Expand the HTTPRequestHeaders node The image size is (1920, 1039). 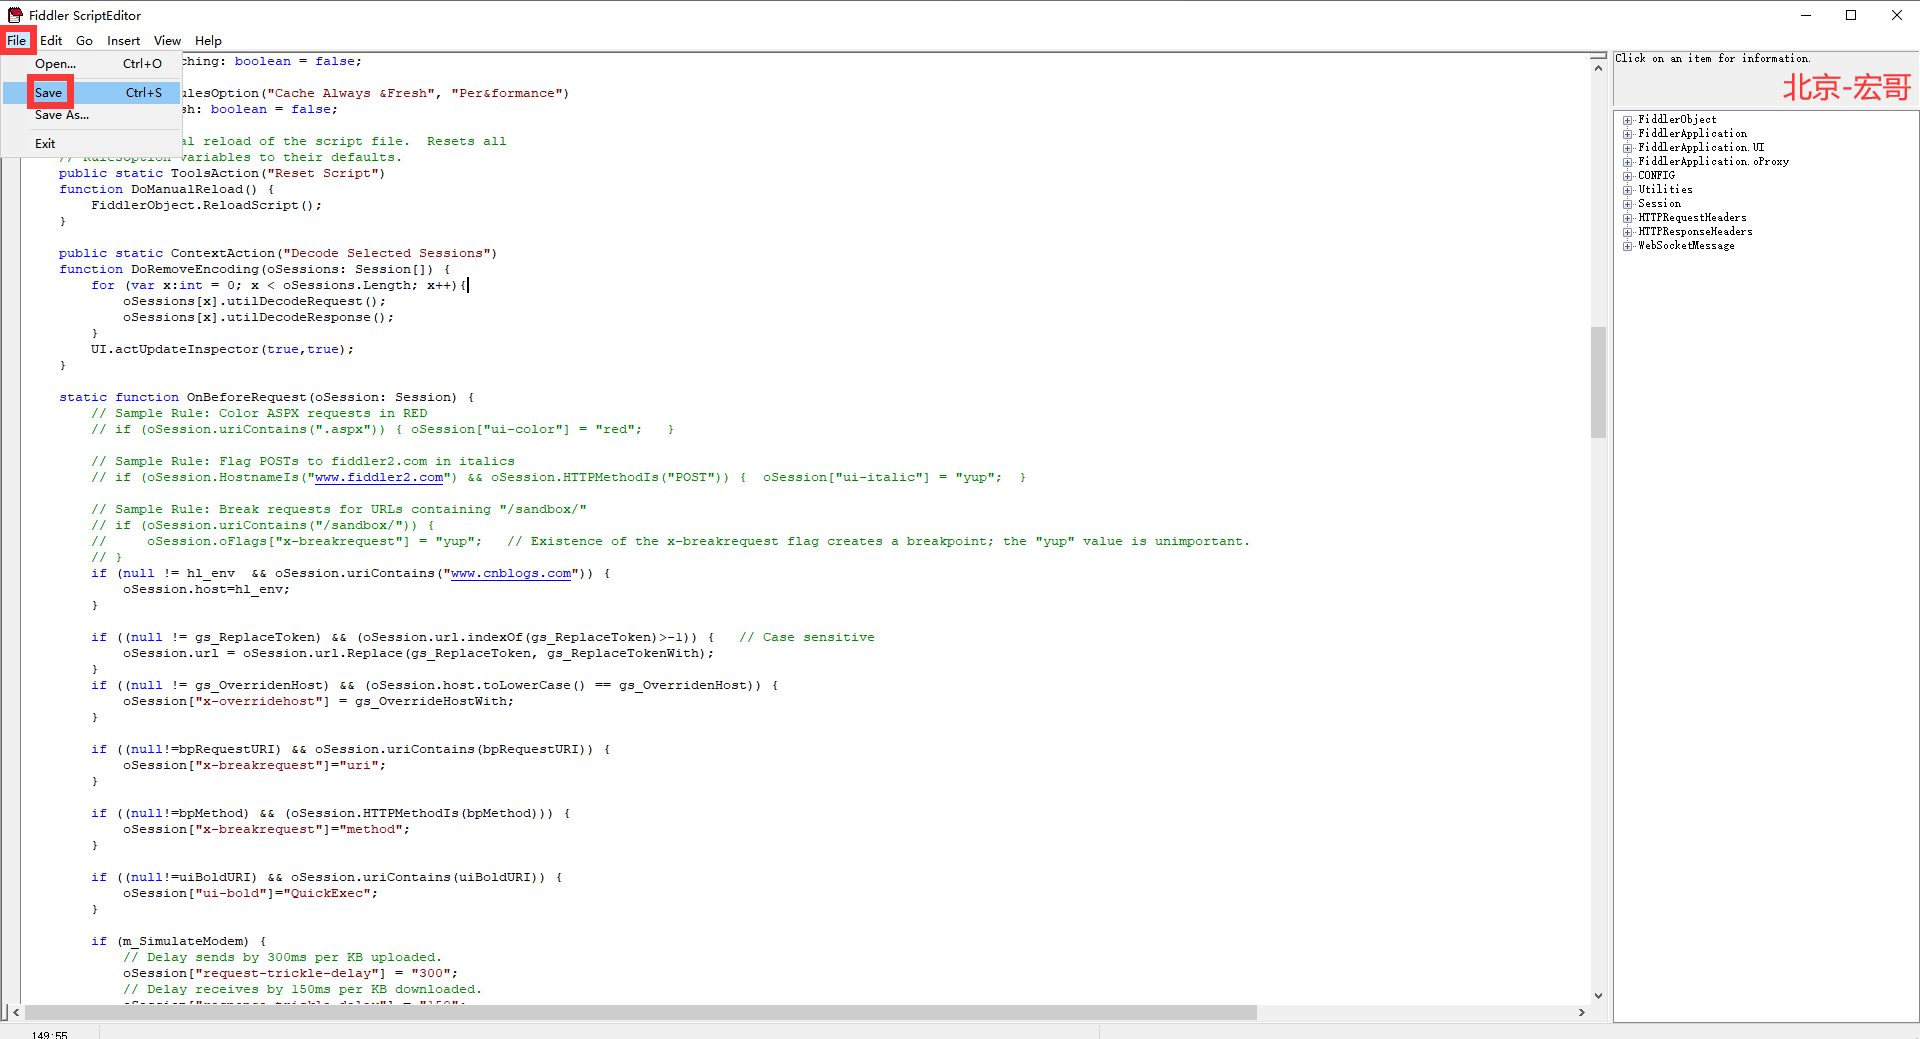(x=1627, y=218)
